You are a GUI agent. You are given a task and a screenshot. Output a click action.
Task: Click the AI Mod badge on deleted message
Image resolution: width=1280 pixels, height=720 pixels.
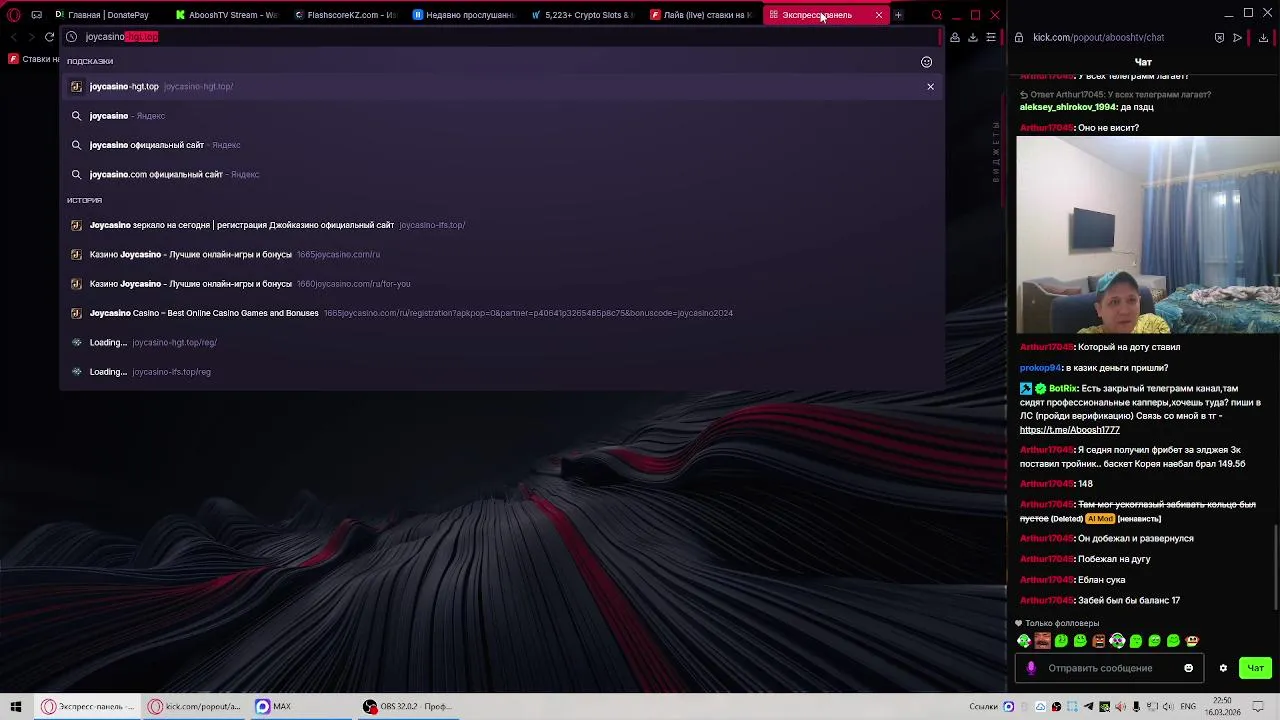[x=1100, y=519]
